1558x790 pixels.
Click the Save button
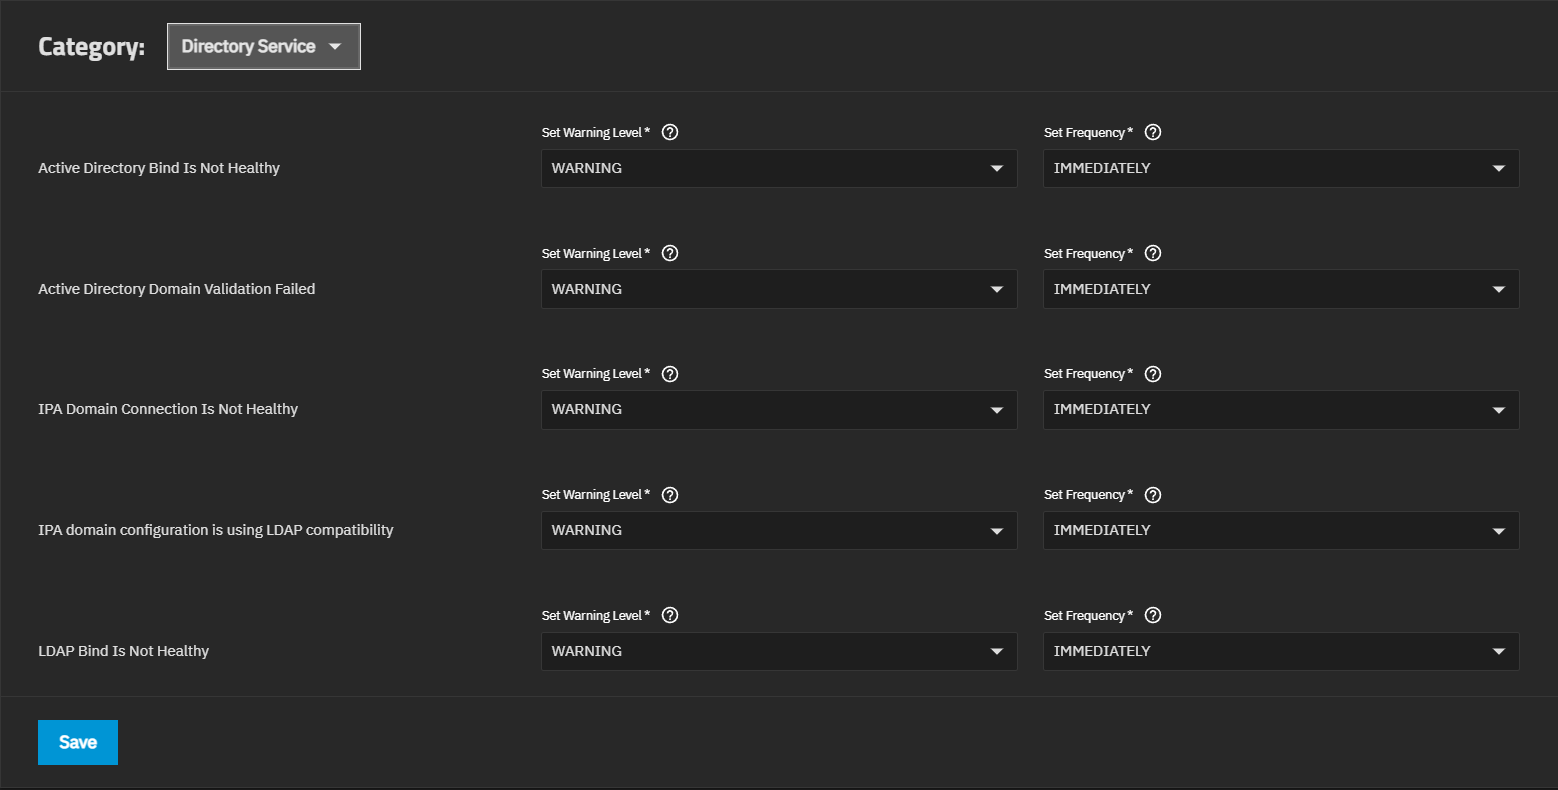coord(78,742)
